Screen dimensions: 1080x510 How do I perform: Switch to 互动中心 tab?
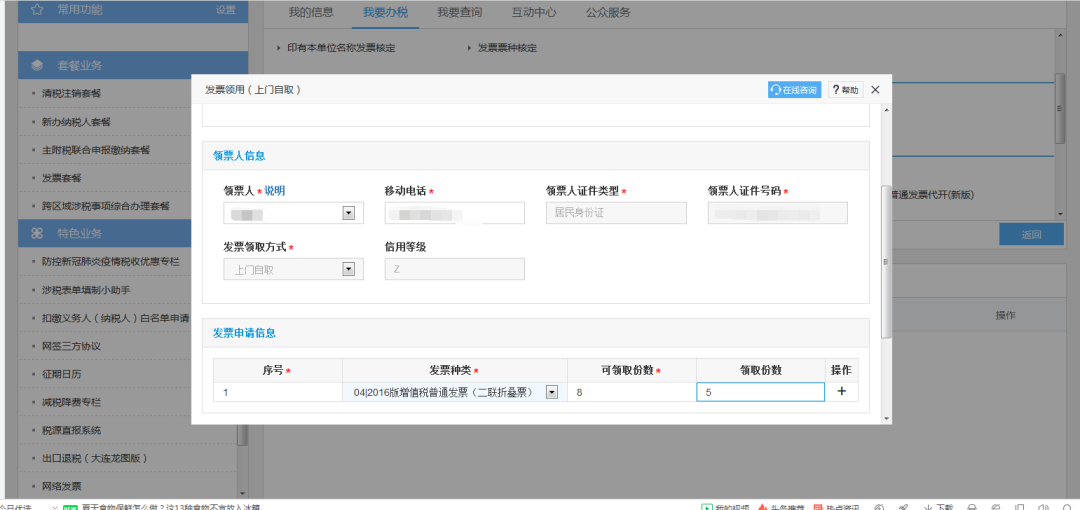coord(534,12)
